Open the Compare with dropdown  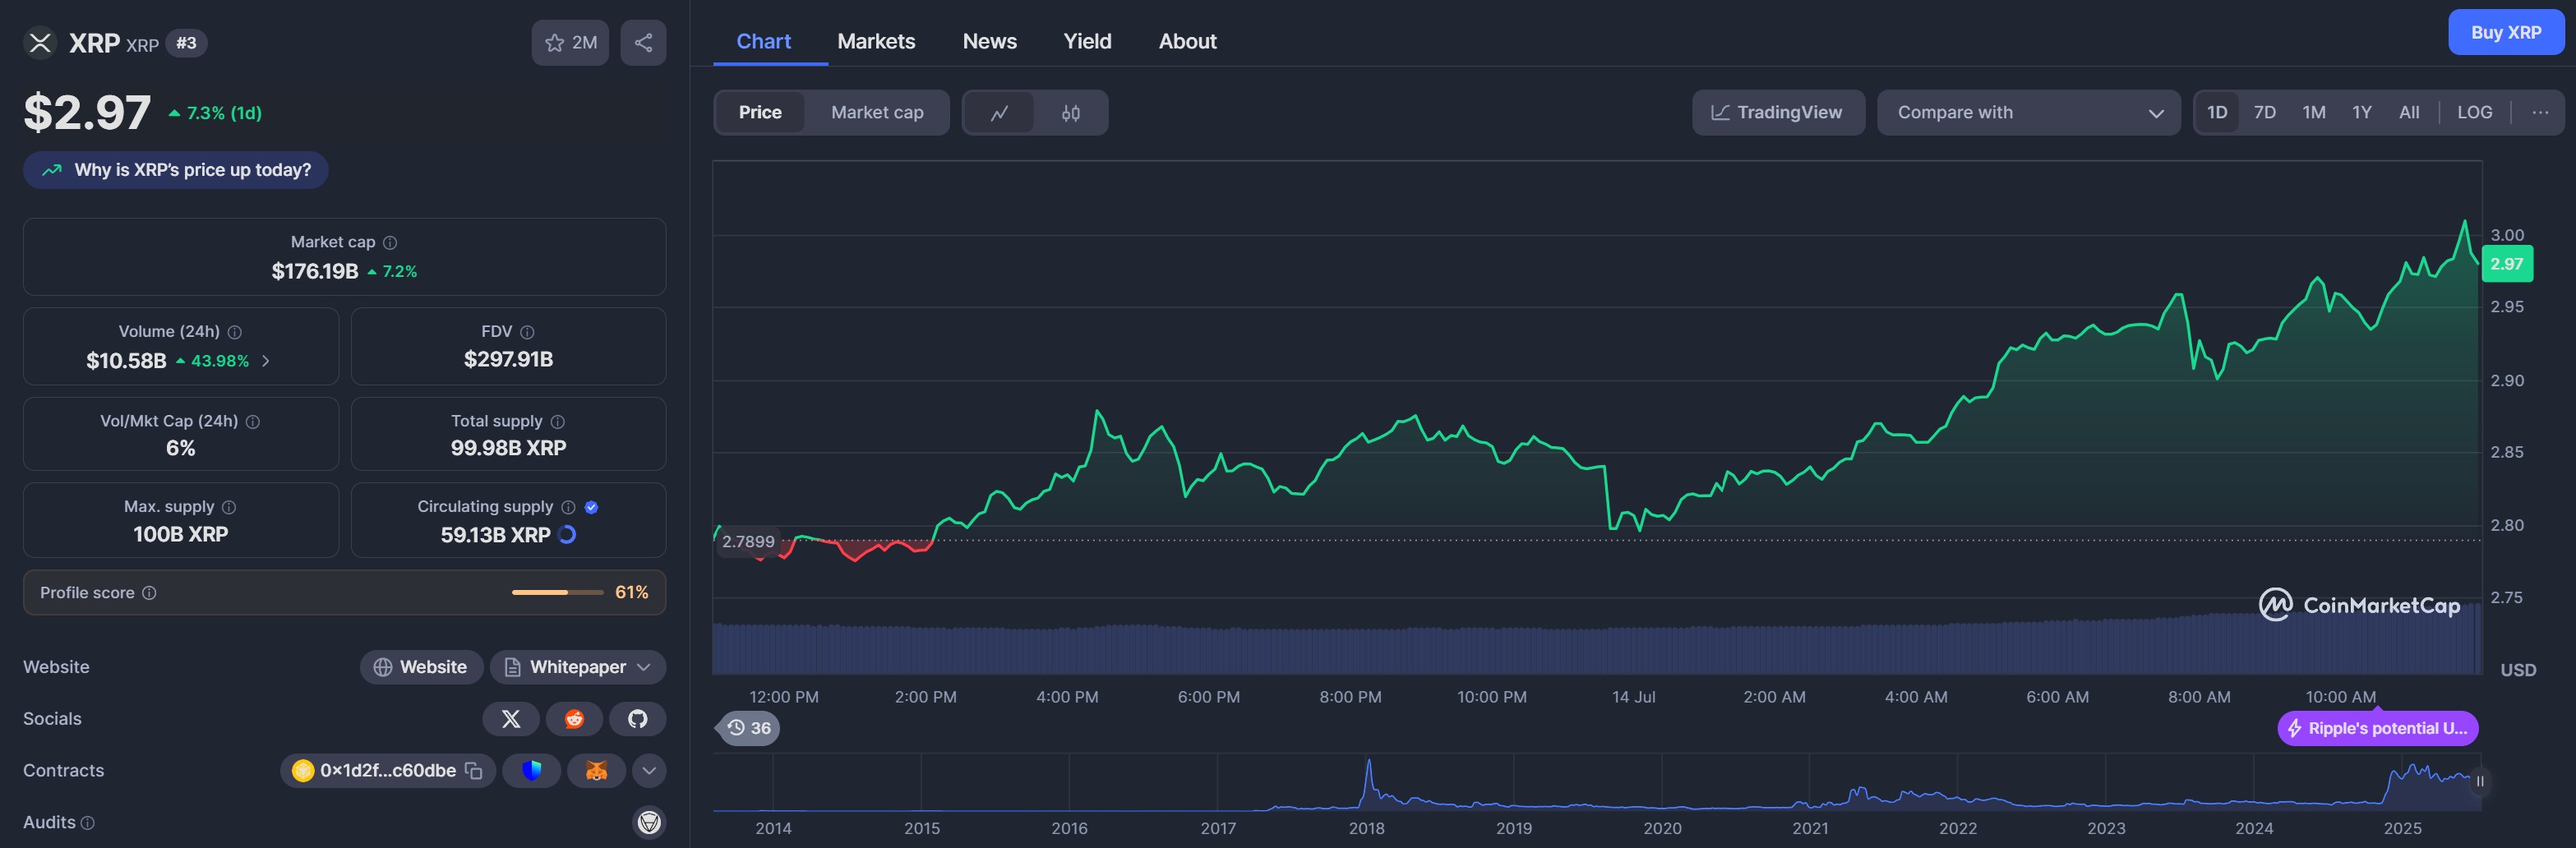tap(2028, 112)
